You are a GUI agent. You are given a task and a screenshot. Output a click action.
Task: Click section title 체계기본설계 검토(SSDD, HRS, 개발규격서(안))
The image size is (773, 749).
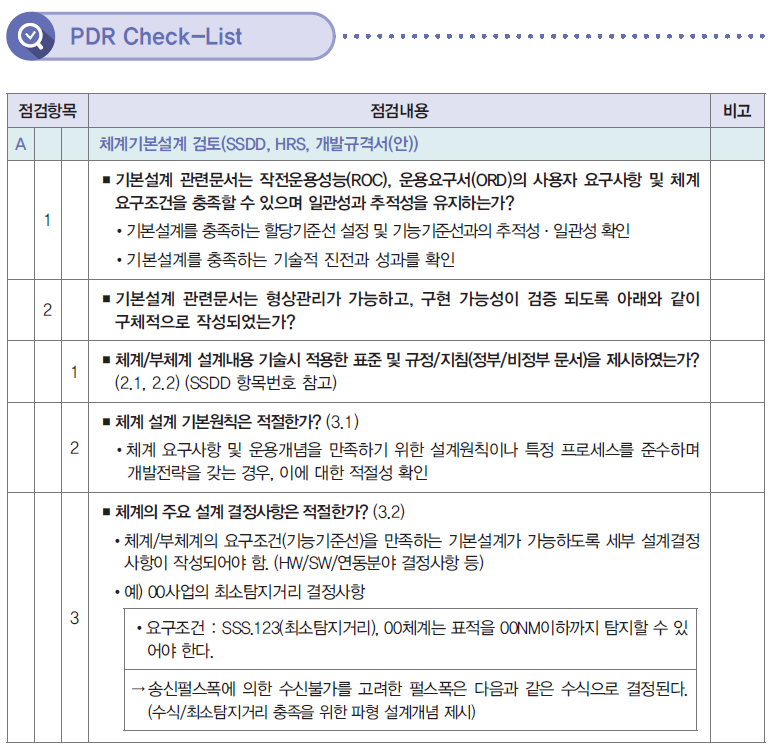tap(259, 144)
